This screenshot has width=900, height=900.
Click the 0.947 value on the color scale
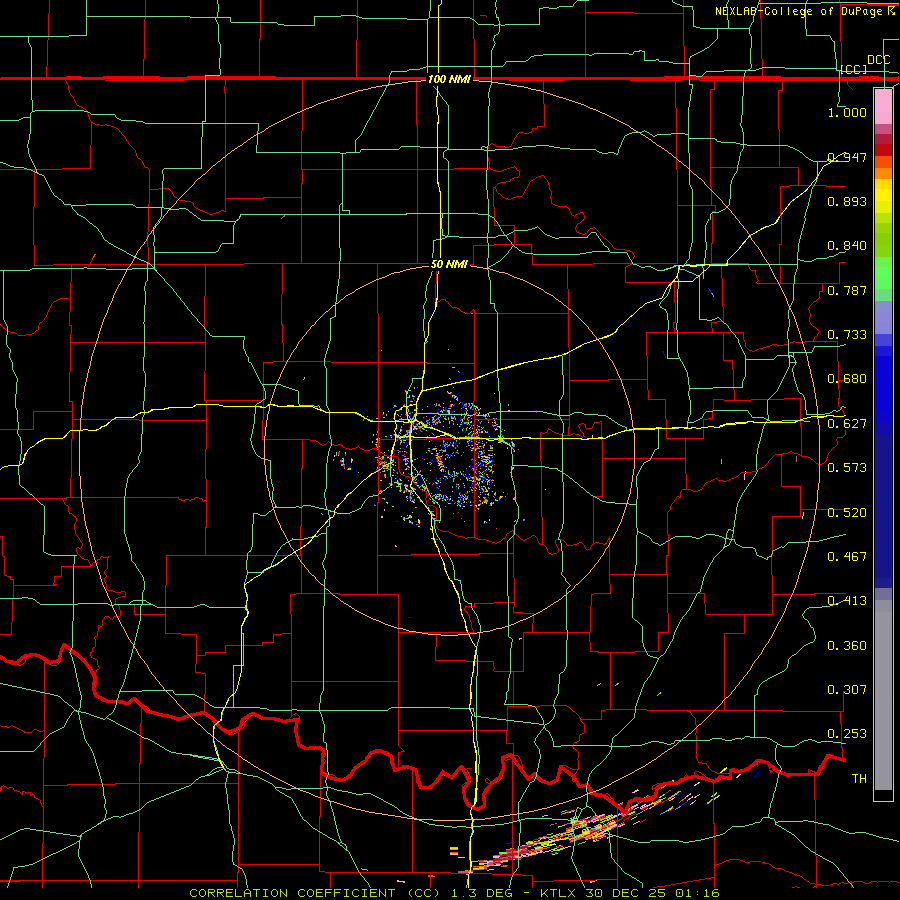tap(847, 157)
